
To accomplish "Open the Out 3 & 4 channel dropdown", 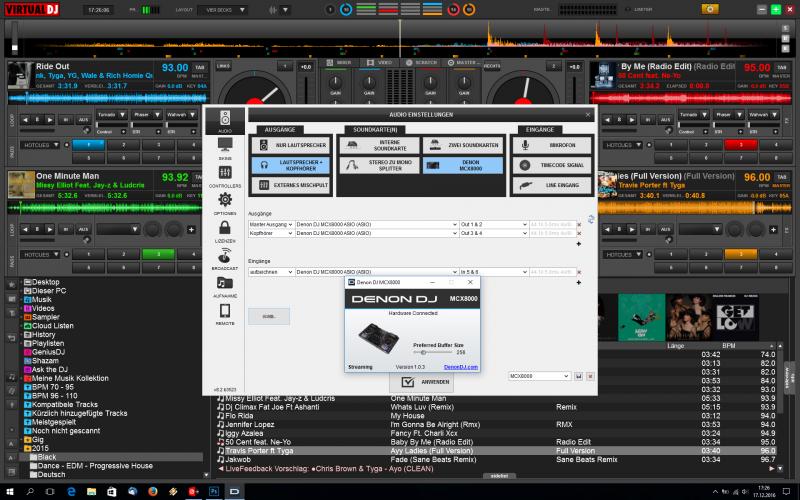I will (493, 233).
